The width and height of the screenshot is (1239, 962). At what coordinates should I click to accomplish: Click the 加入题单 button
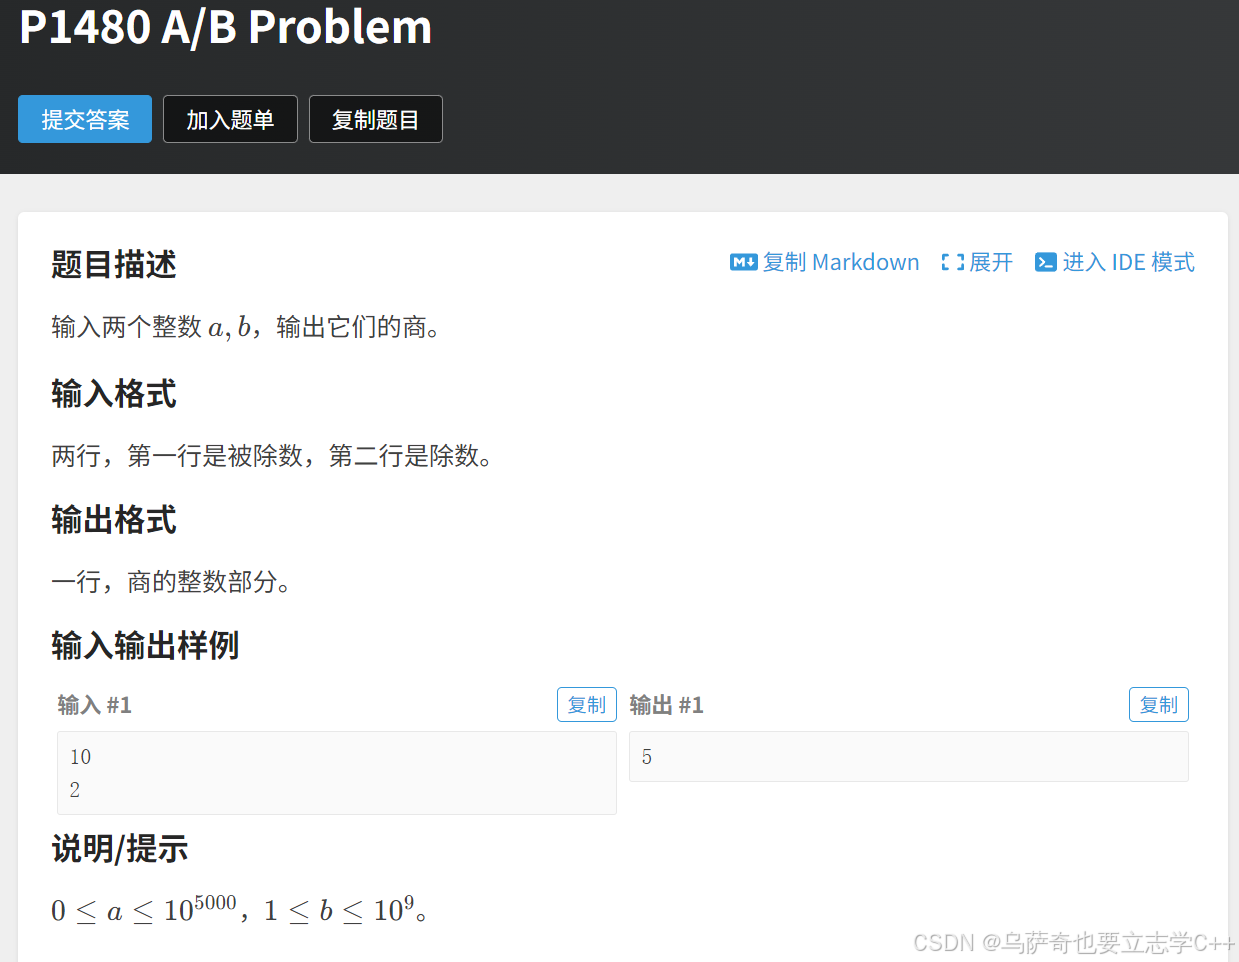(x=230, y=119)
